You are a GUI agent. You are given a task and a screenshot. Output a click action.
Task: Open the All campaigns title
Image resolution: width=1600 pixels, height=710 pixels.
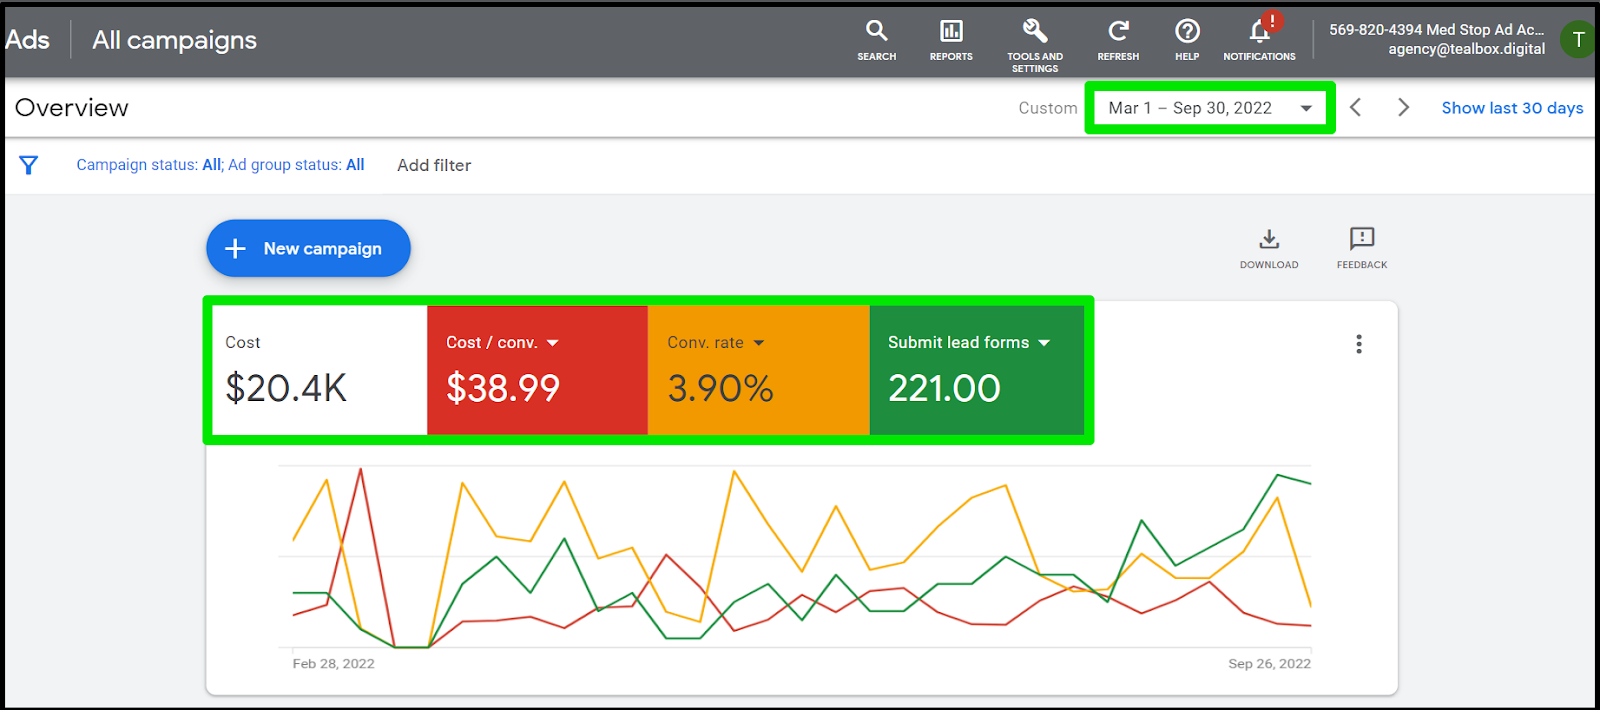click(174, 40)
